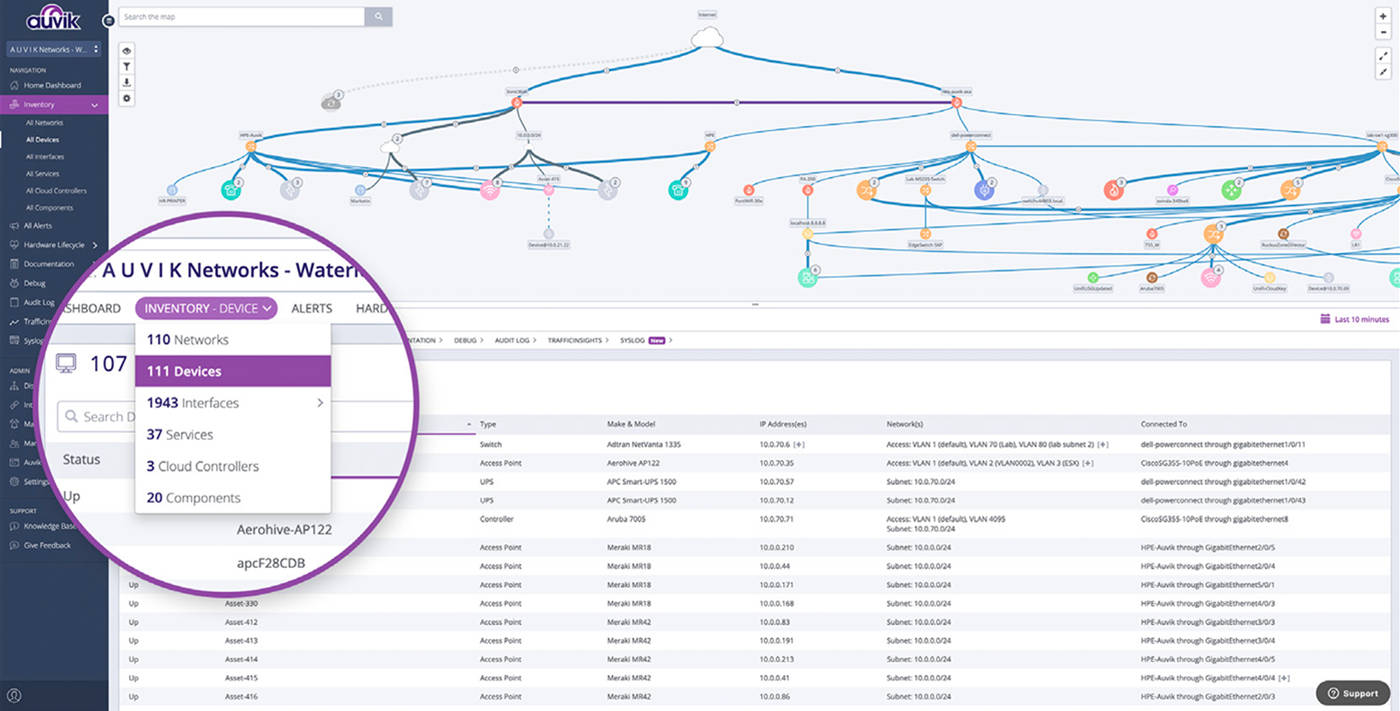Screen dimensions: 1400x711
Task: Collapse the sidebar with hamburger toggle
Action: 108,20
